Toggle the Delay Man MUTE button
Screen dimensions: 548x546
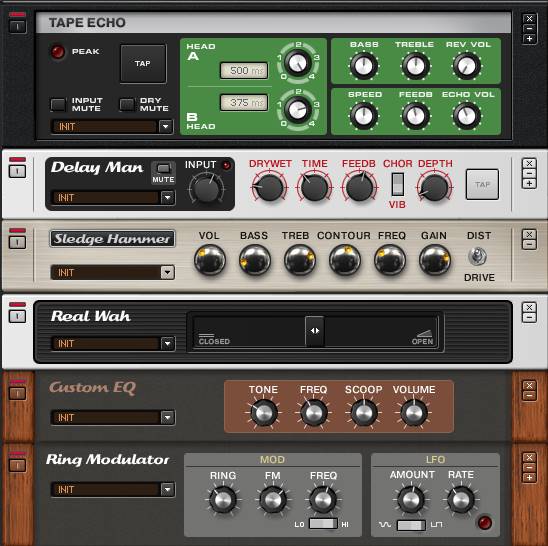click(x=163, y=169)
